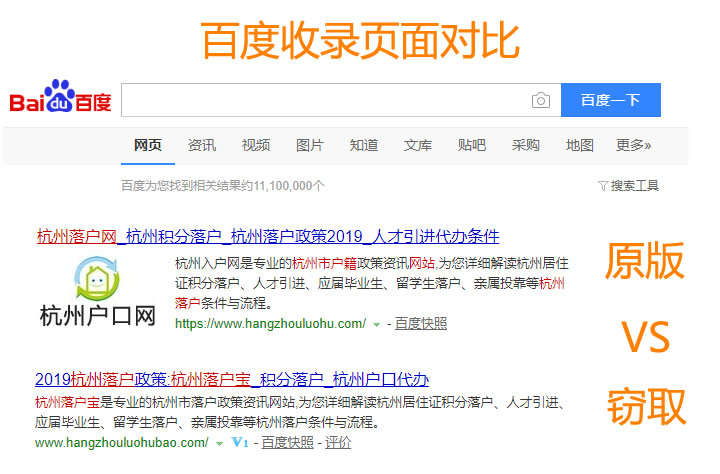Switch to the 图片 tab
Viewport: 720px width, 474px height.
tap(310, 145)
